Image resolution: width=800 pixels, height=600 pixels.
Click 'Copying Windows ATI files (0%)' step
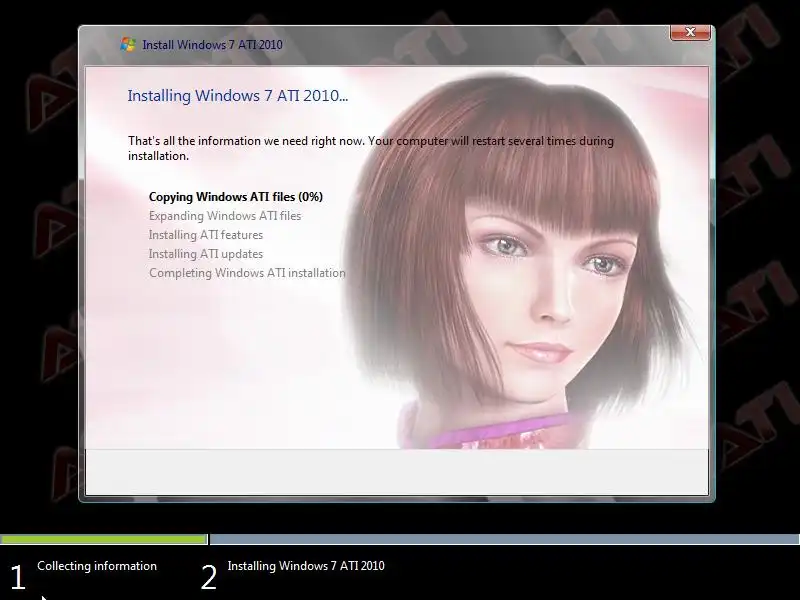coord(236,197)
